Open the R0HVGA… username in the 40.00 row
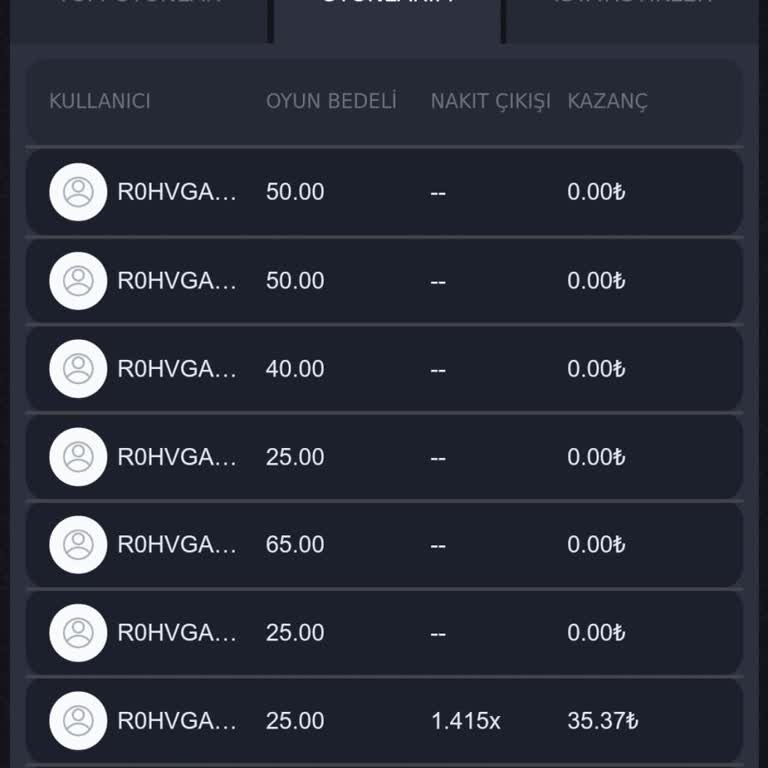768x768 pixels. [177, 369]
